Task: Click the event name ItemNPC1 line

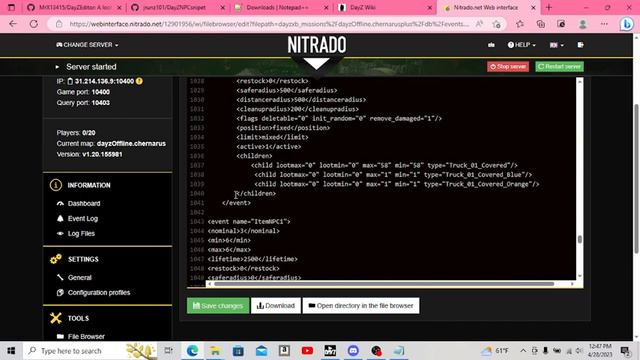Action: tap(249, 222)
